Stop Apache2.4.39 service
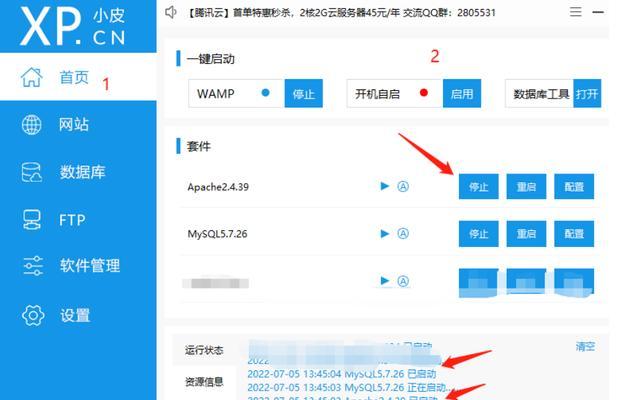 tap(478, 187)
